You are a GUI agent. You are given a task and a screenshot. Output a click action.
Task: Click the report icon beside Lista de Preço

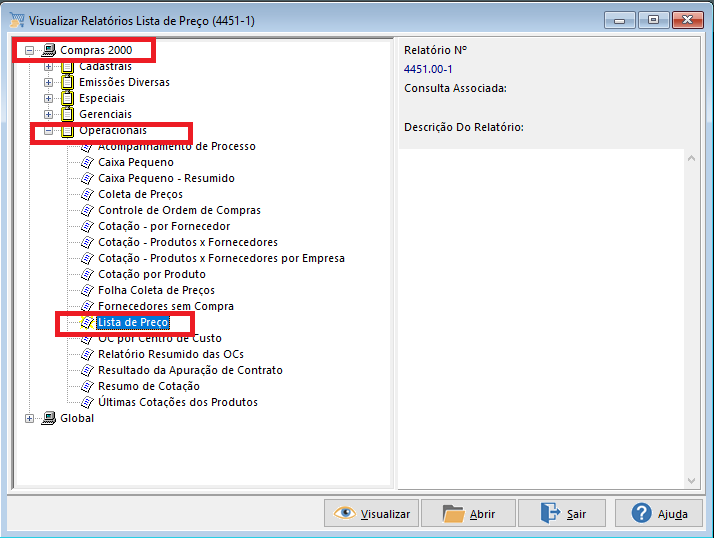coord(87,322)
